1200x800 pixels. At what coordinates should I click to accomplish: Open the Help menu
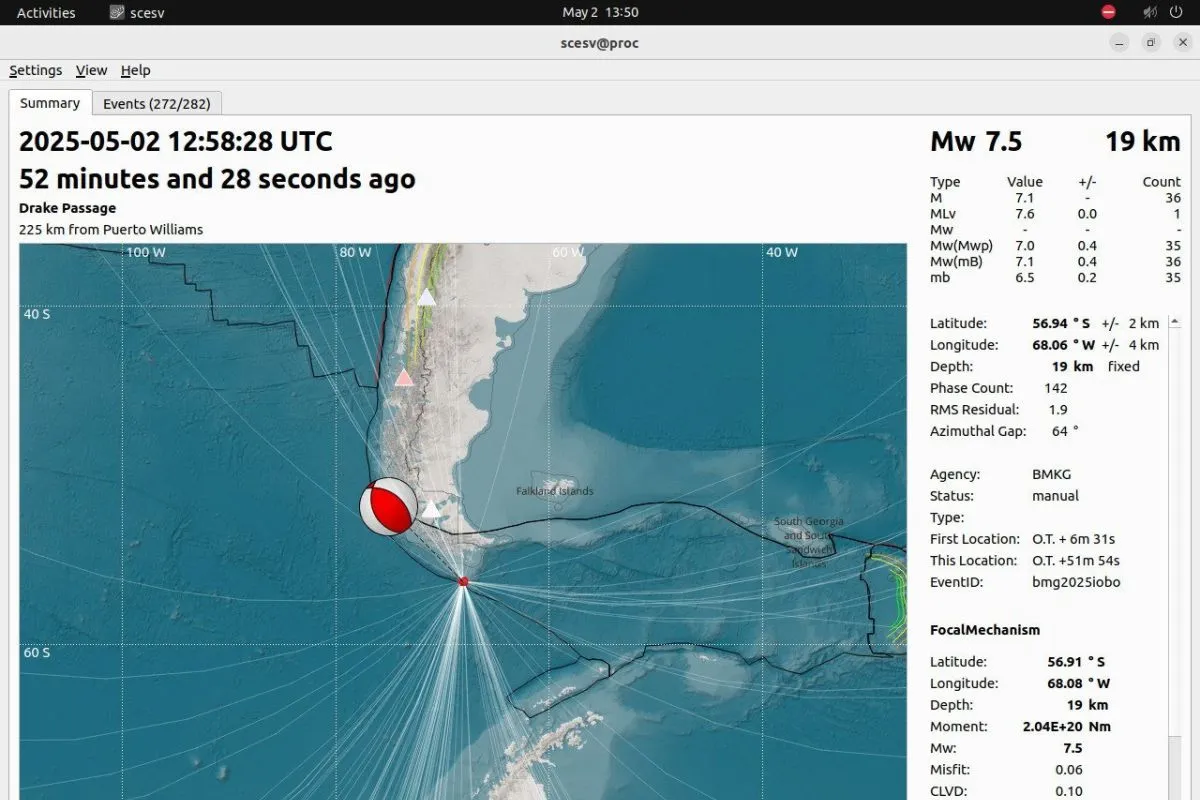pos(135,70)
